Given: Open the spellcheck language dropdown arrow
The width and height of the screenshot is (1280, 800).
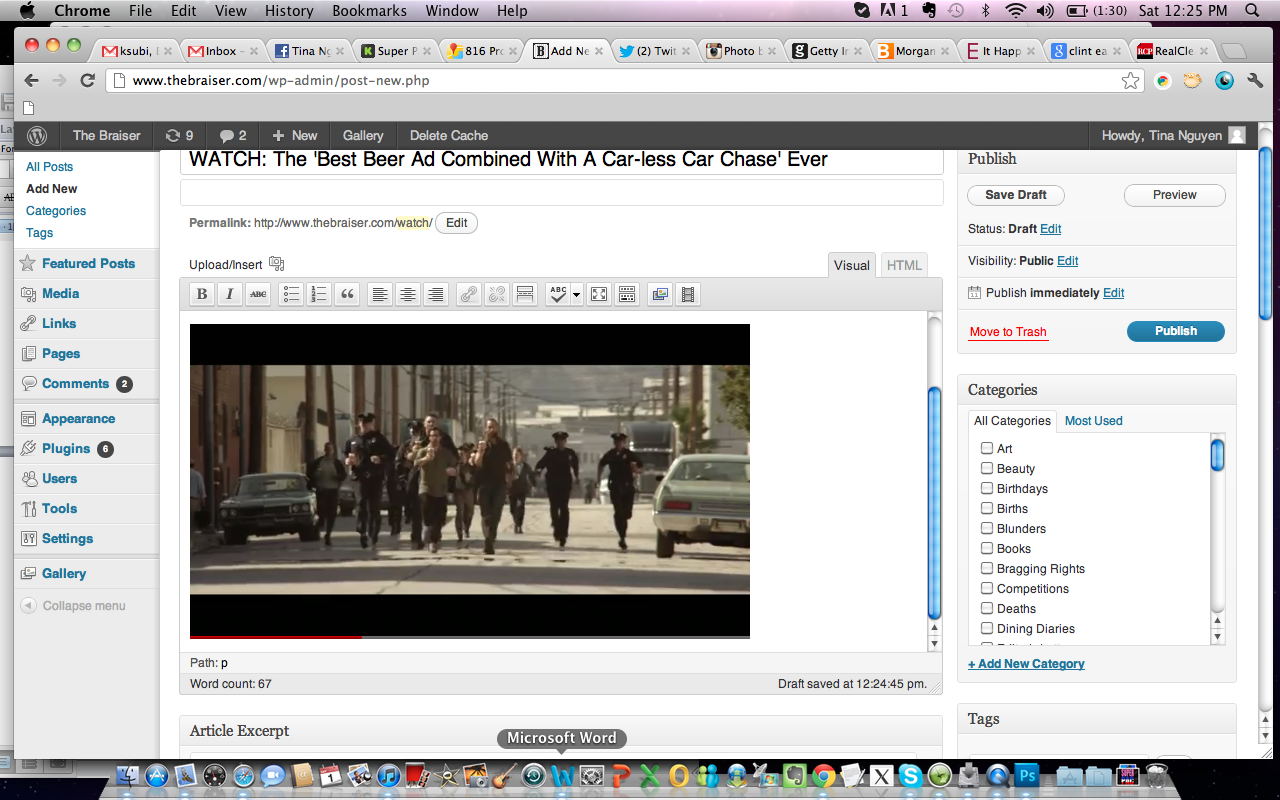Looking at the screenshot, I should 577,295.
